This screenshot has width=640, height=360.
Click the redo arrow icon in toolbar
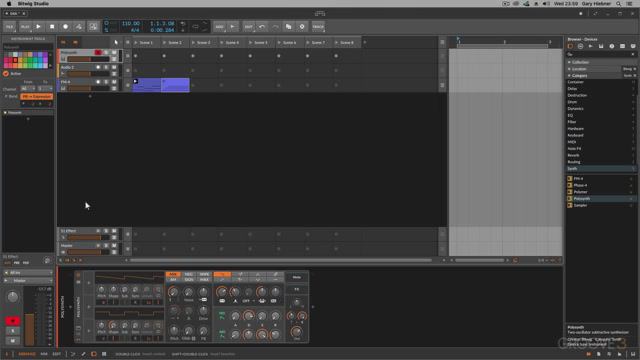pyautogui.click(x=275, y=27)
